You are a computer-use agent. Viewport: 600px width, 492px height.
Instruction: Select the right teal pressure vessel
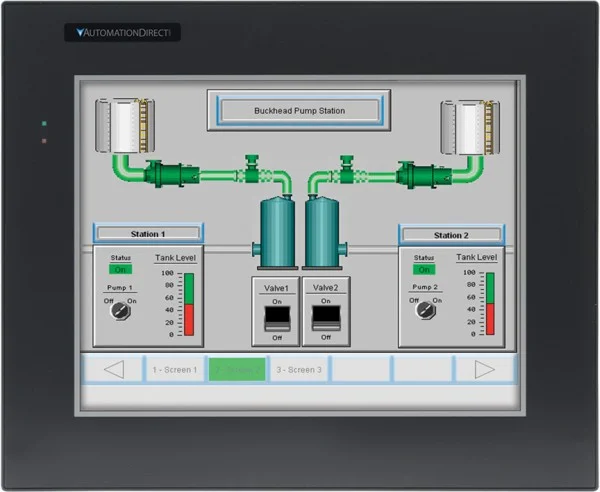click(325, 232)
